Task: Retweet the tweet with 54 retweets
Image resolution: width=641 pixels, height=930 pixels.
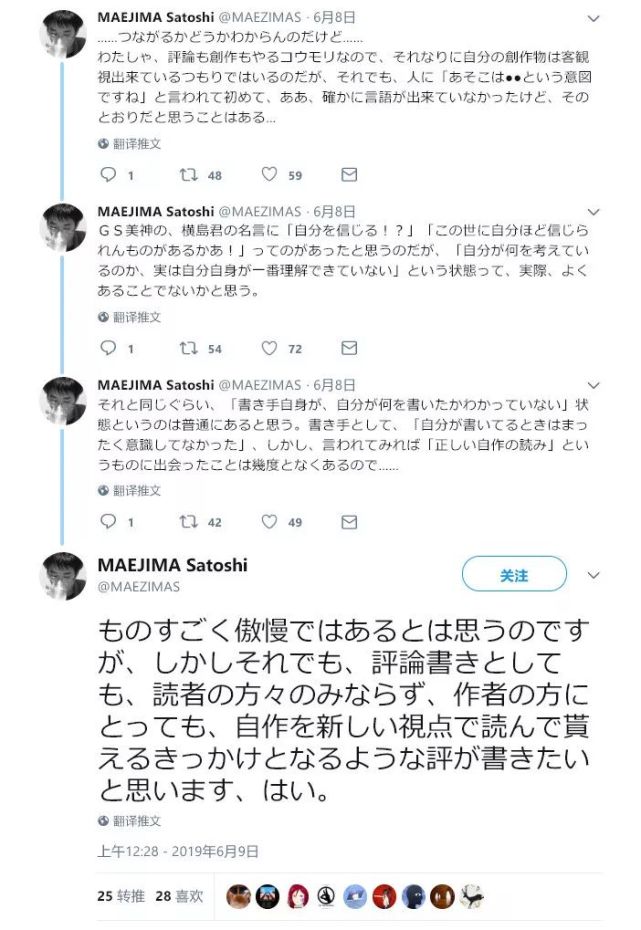Action: point(189,348)
